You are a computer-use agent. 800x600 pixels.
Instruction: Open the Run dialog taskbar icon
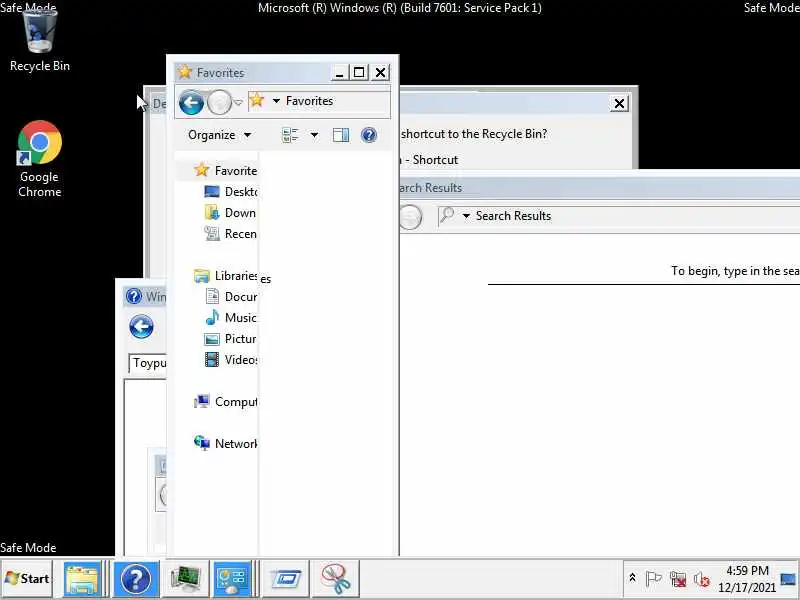pyautogui.click(x=286, y=579)
